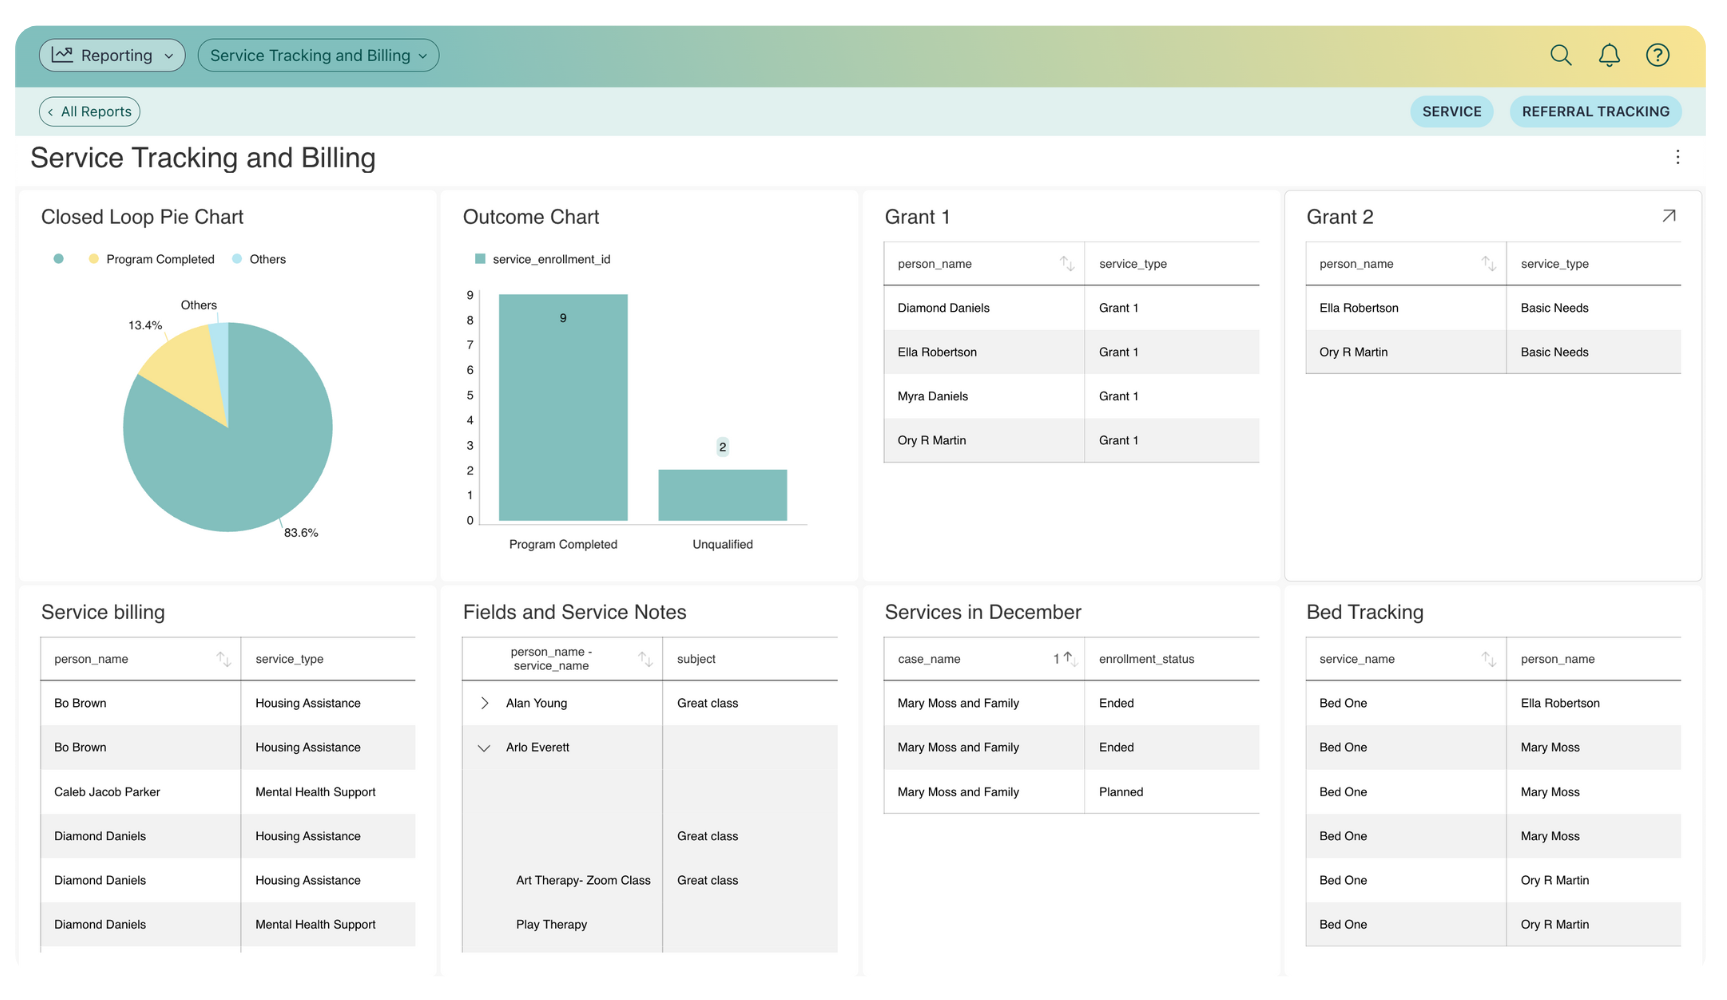The height and width of the screenshot is (1000, 1727).
Task: Go back using All Reports button
Action: (89, 111)
